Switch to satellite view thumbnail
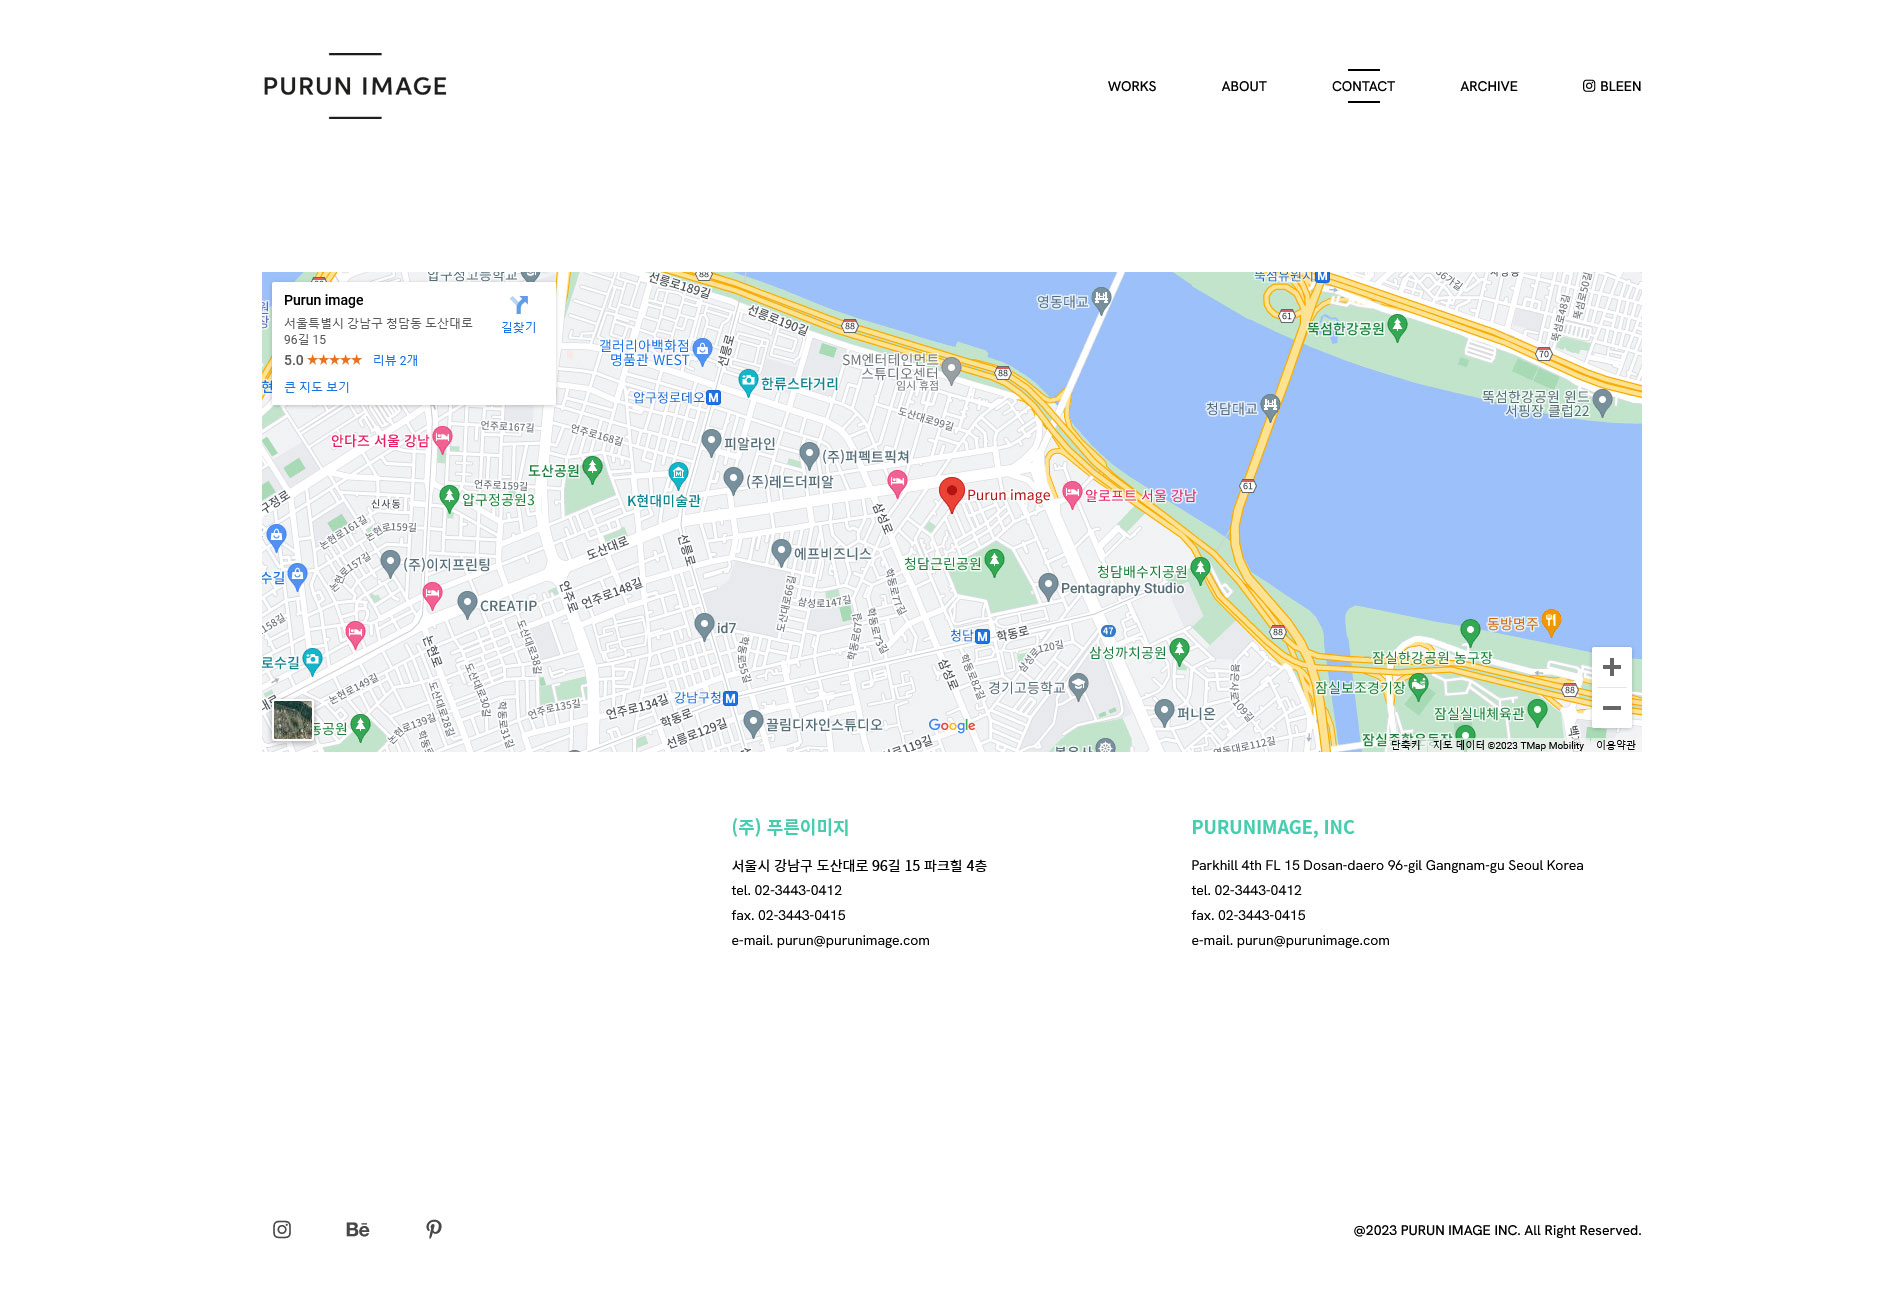 pos(293,720)
